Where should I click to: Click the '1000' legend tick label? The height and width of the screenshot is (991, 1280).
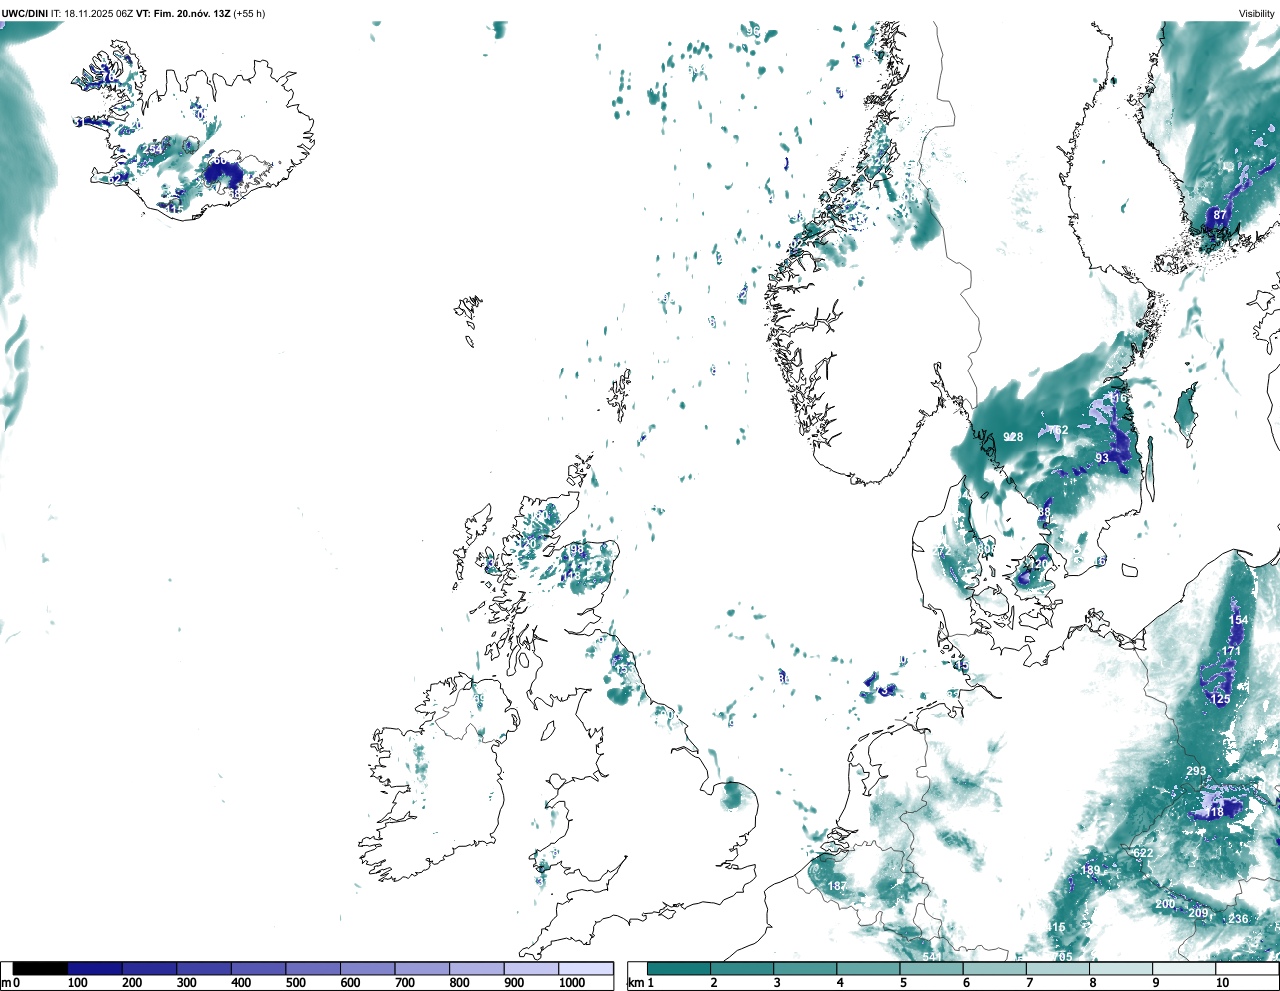tap(572, 983)
